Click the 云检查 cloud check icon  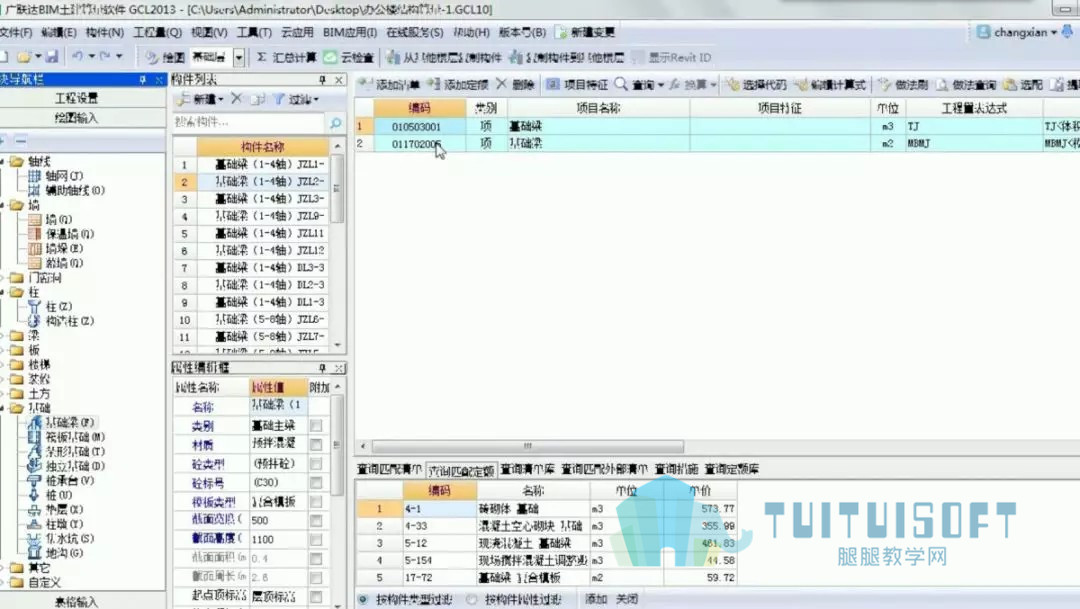pos(331,57)
